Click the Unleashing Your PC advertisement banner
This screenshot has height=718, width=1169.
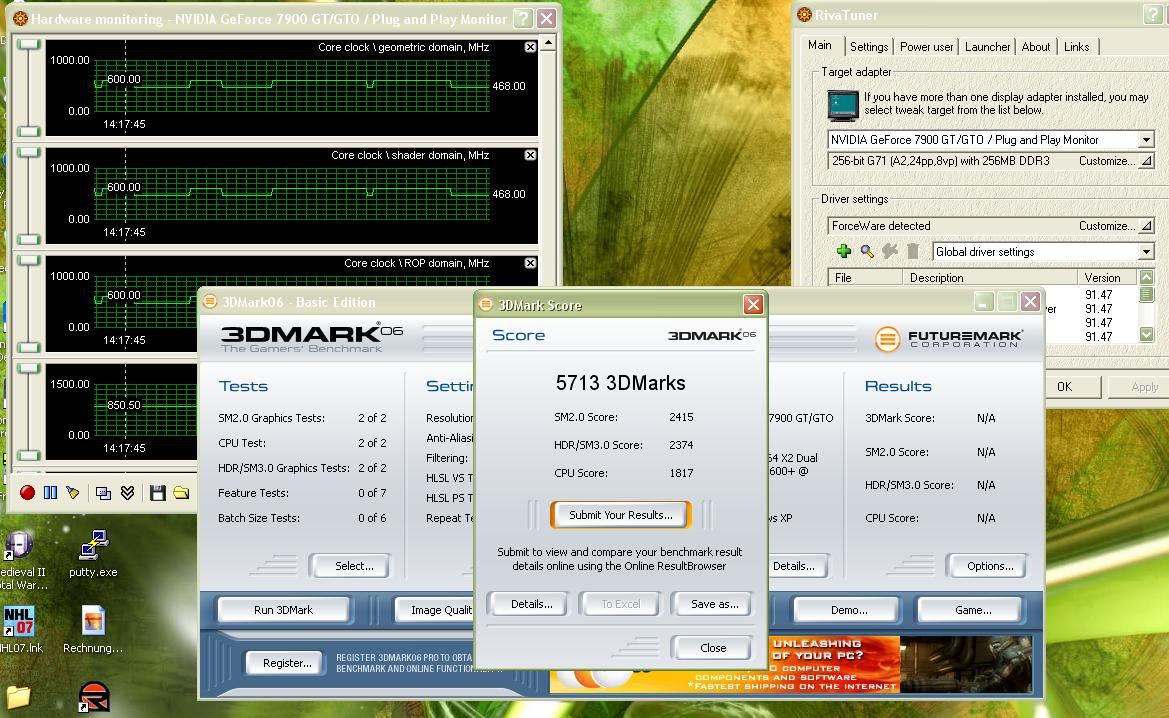[791, 664]
